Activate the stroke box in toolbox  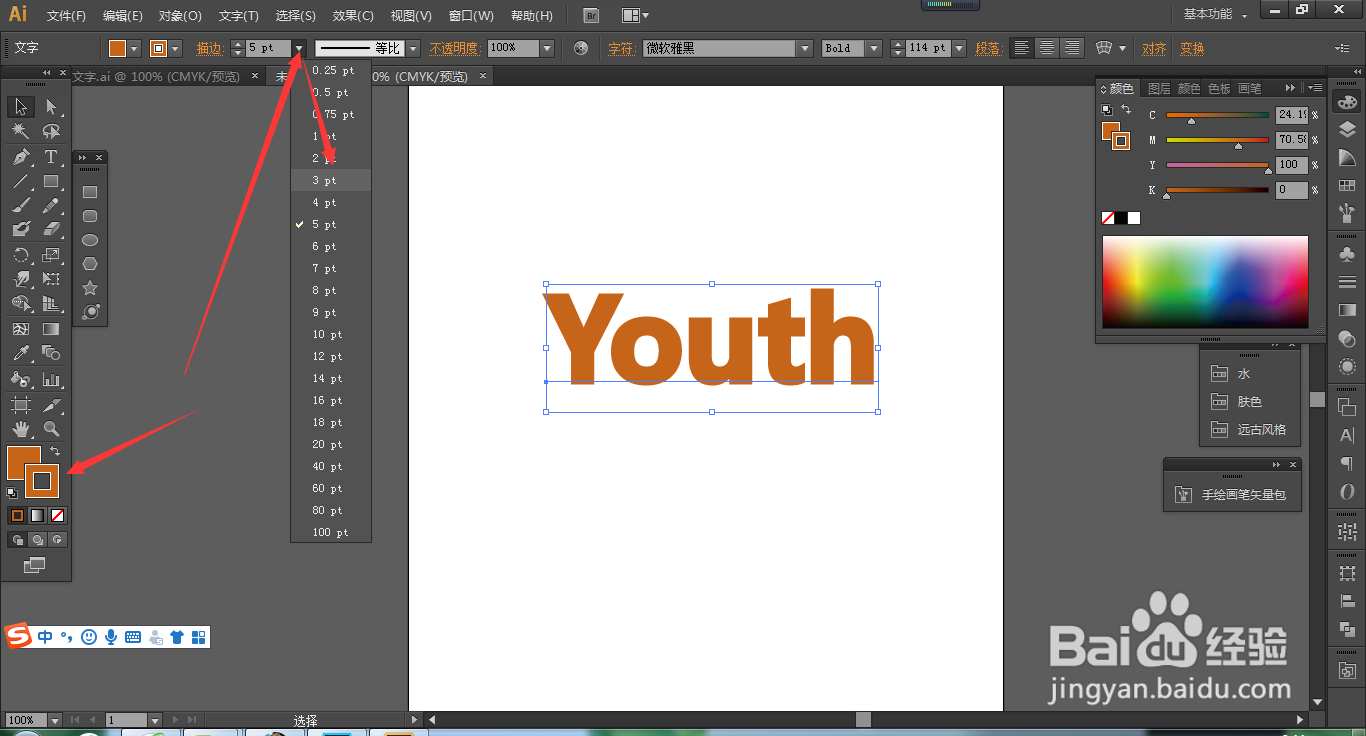(42, 481)
